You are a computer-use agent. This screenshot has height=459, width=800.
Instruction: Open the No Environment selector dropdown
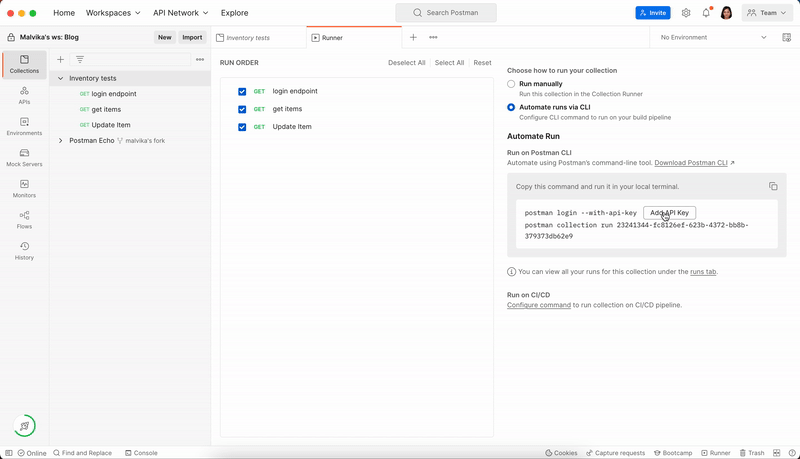[713, 37]
